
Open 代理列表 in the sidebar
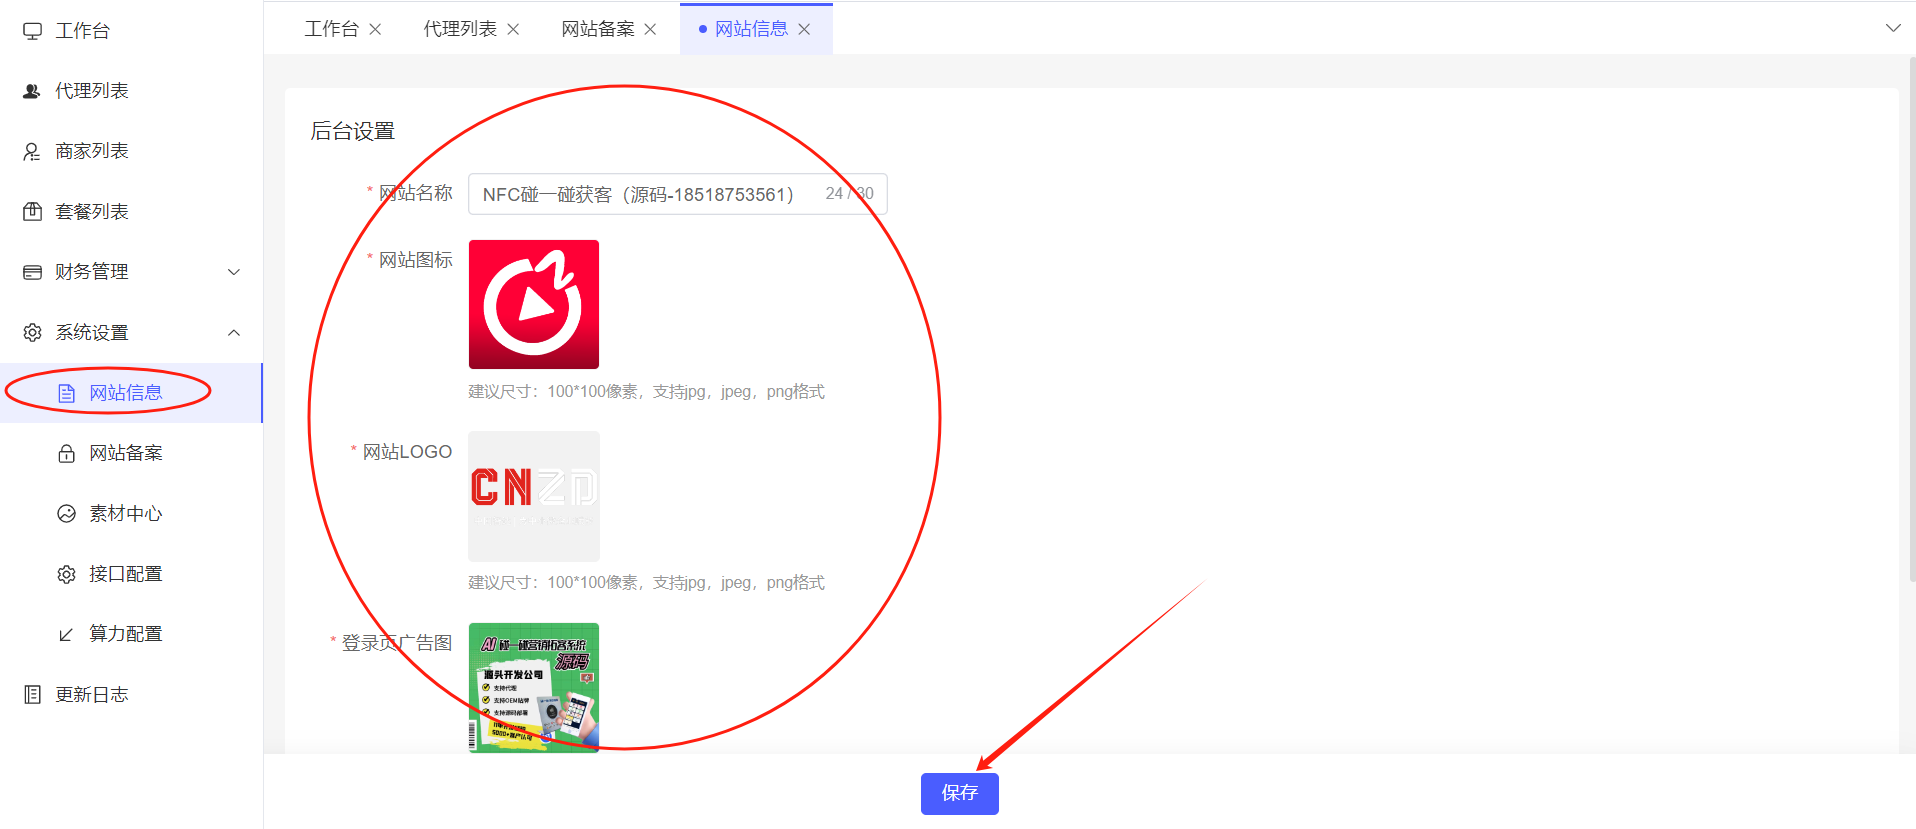click(x=131, y=91)
